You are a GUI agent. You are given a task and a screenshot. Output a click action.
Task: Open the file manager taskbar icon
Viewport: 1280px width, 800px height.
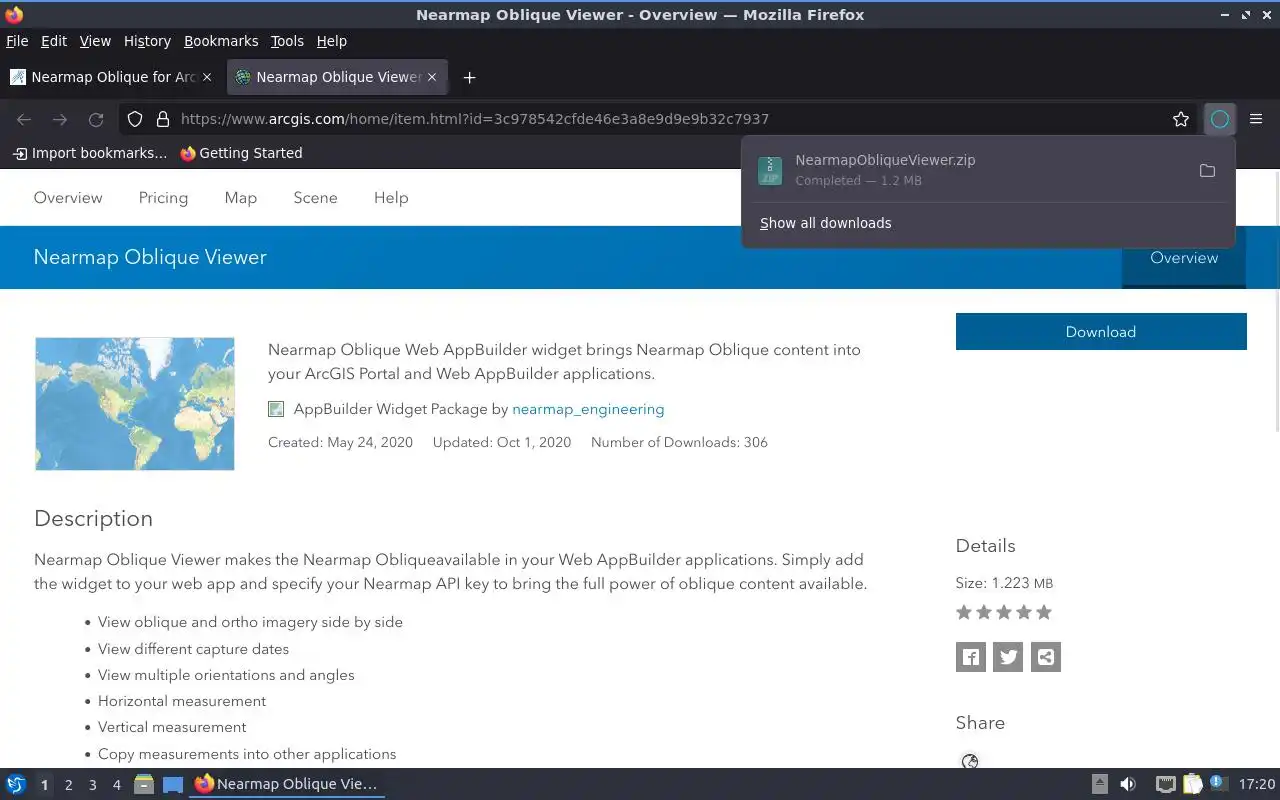click(143, 784)
